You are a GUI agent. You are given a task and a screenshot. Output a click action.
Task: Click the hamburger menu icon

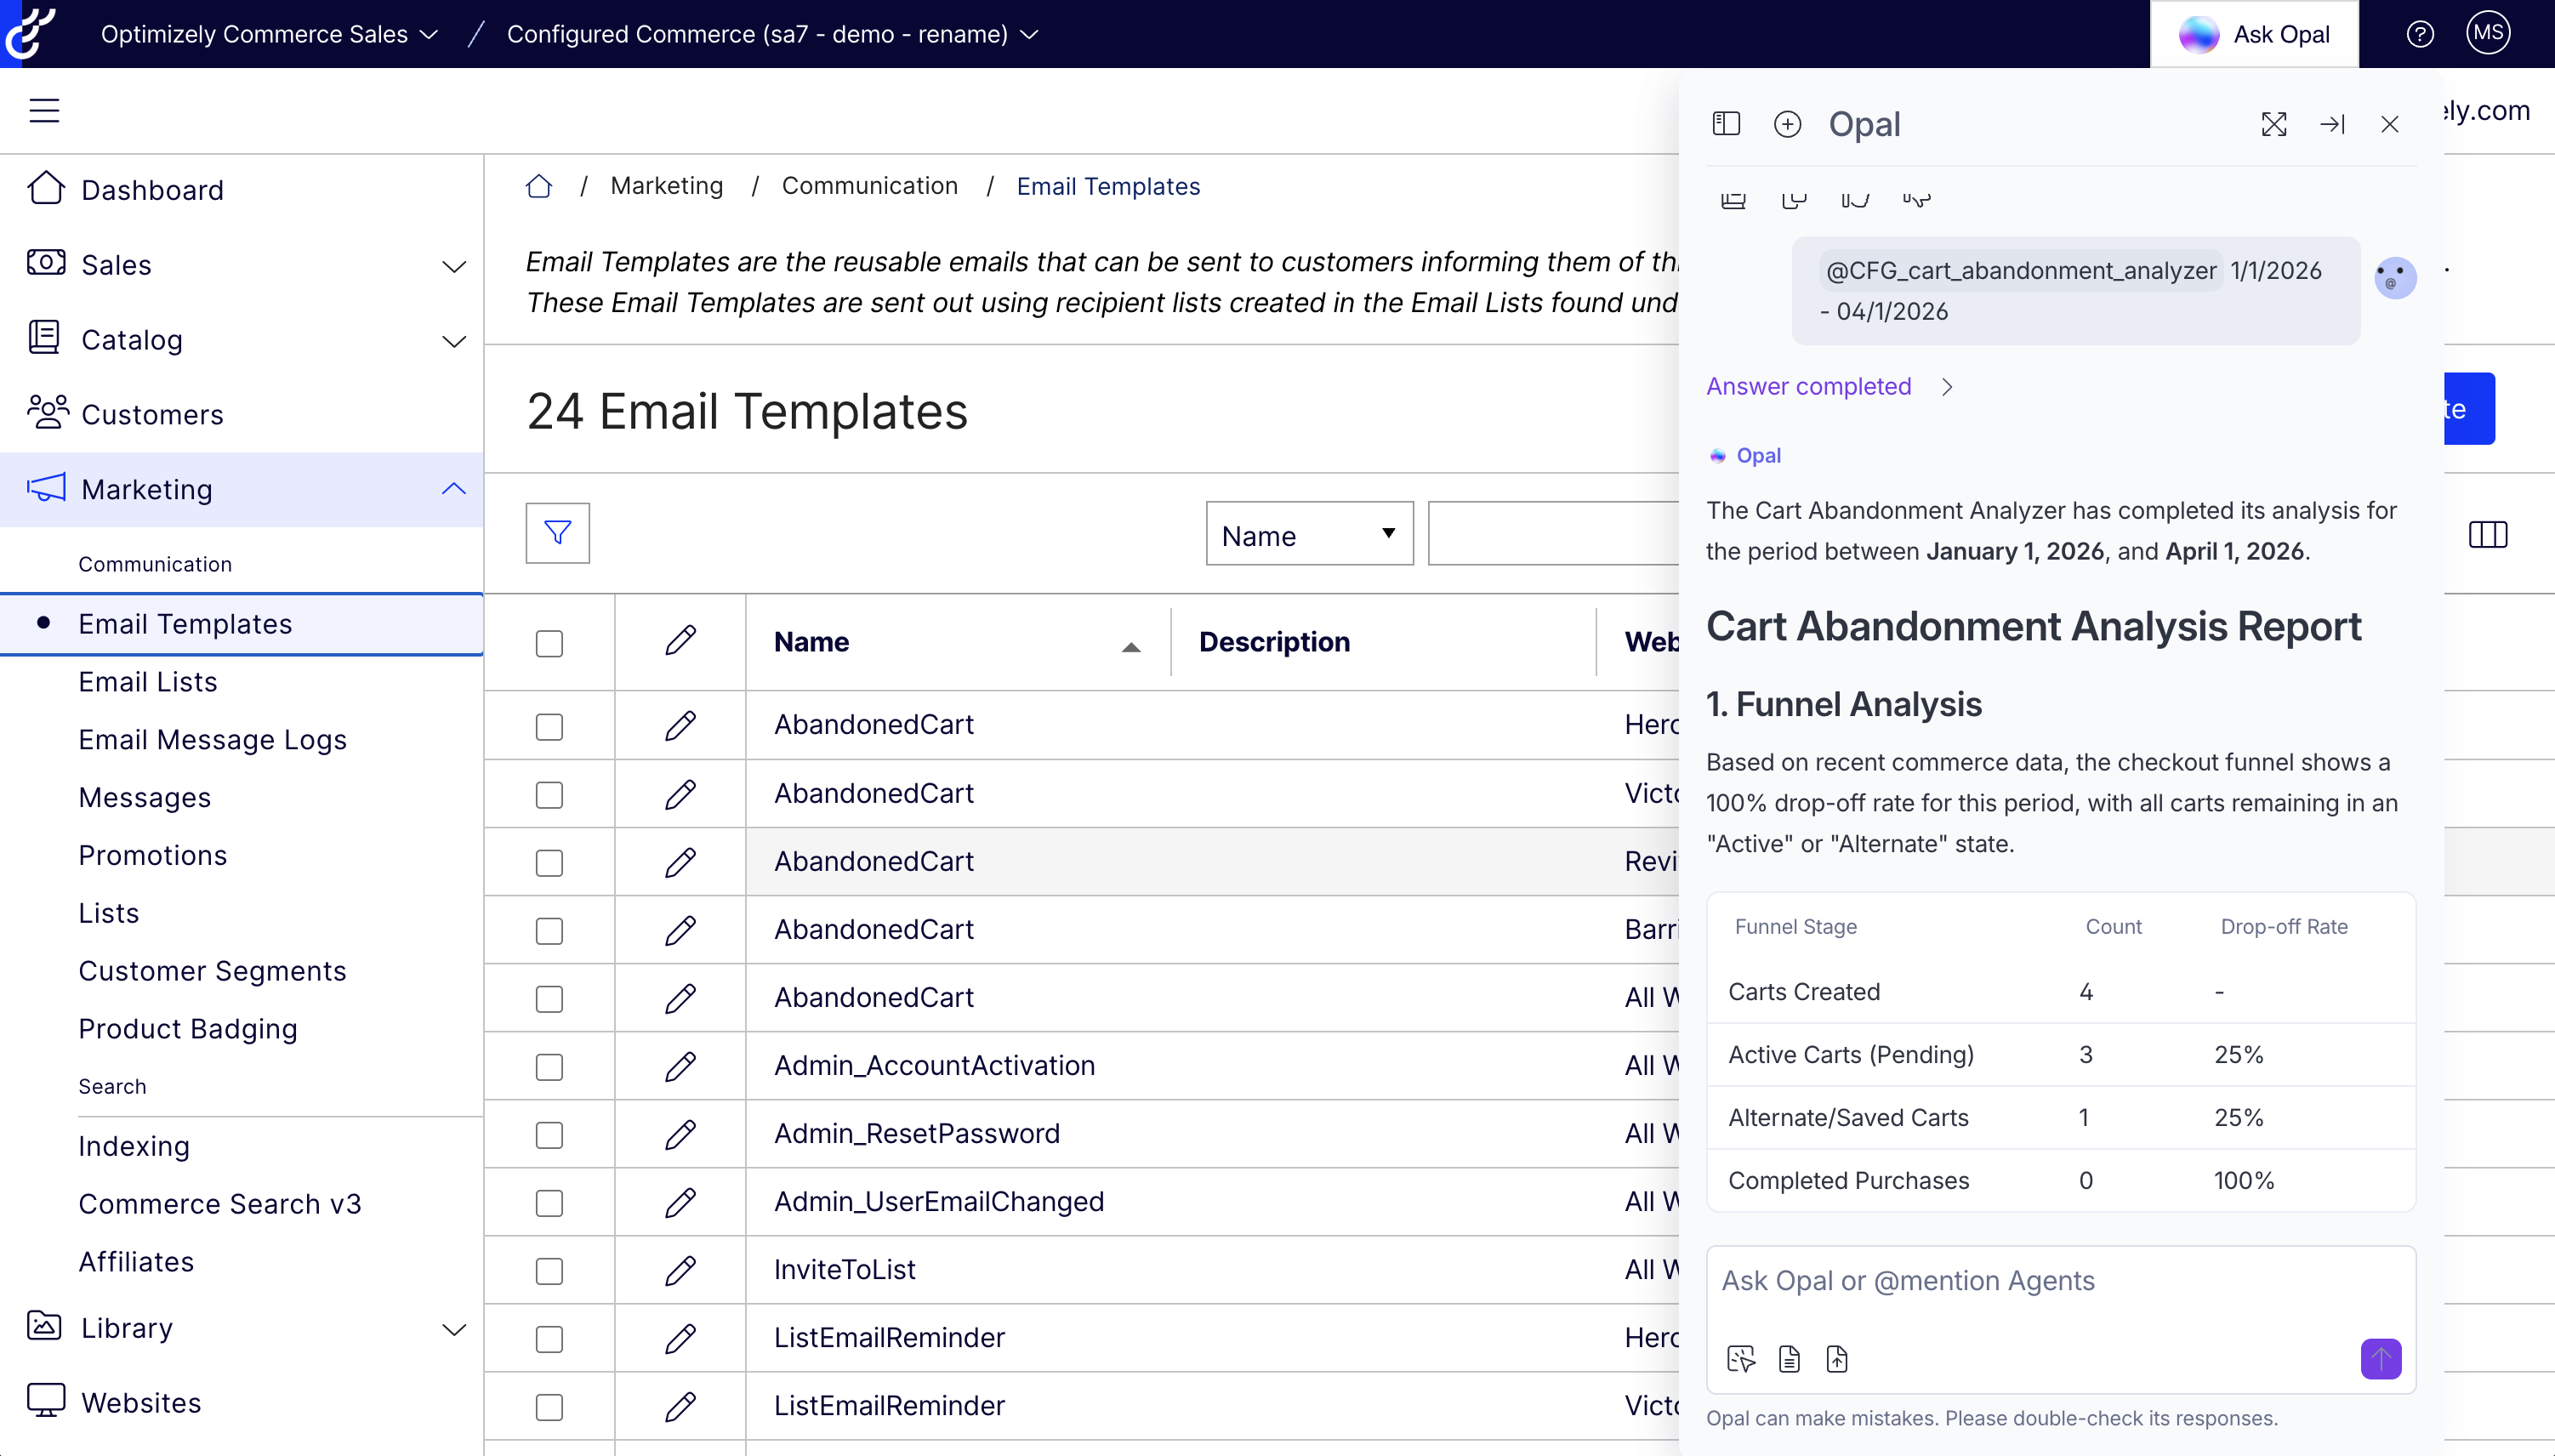(x=44, y=110)
